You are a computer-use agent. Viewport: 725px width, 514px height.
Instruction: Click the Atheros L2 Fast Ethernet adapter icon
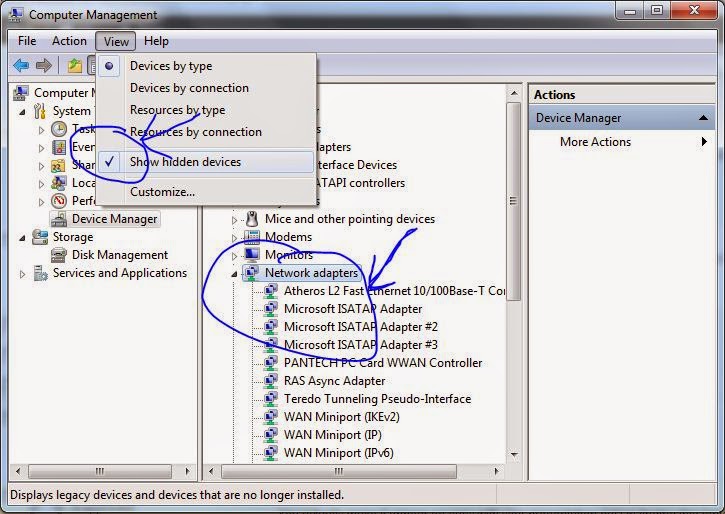point(270,291)
